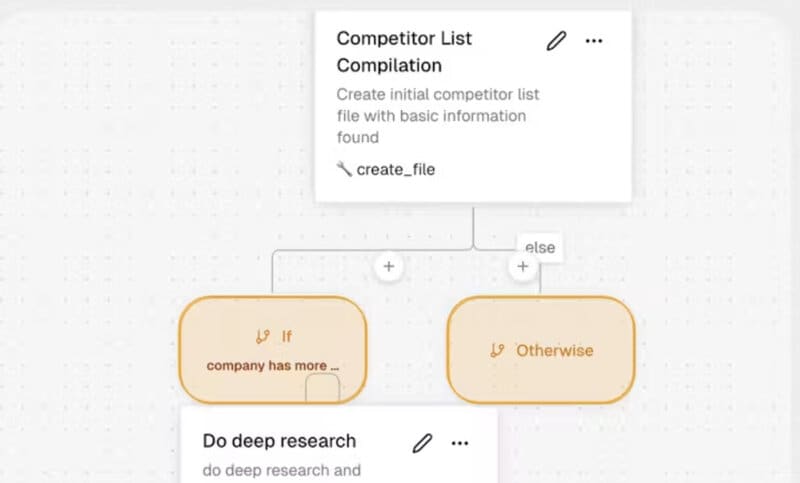
Task: Click the 'If' label in the condition node
Action: point(287,337)
